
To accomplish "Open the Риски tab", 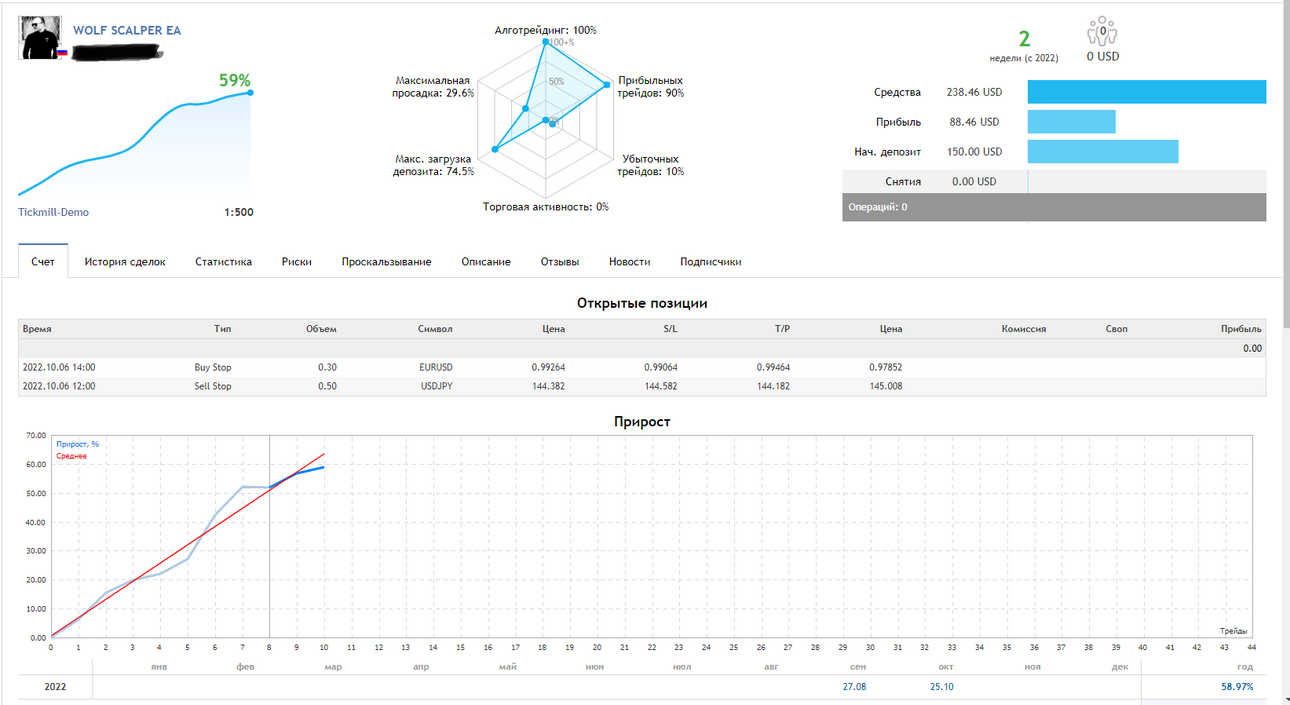I will [297, 261].
